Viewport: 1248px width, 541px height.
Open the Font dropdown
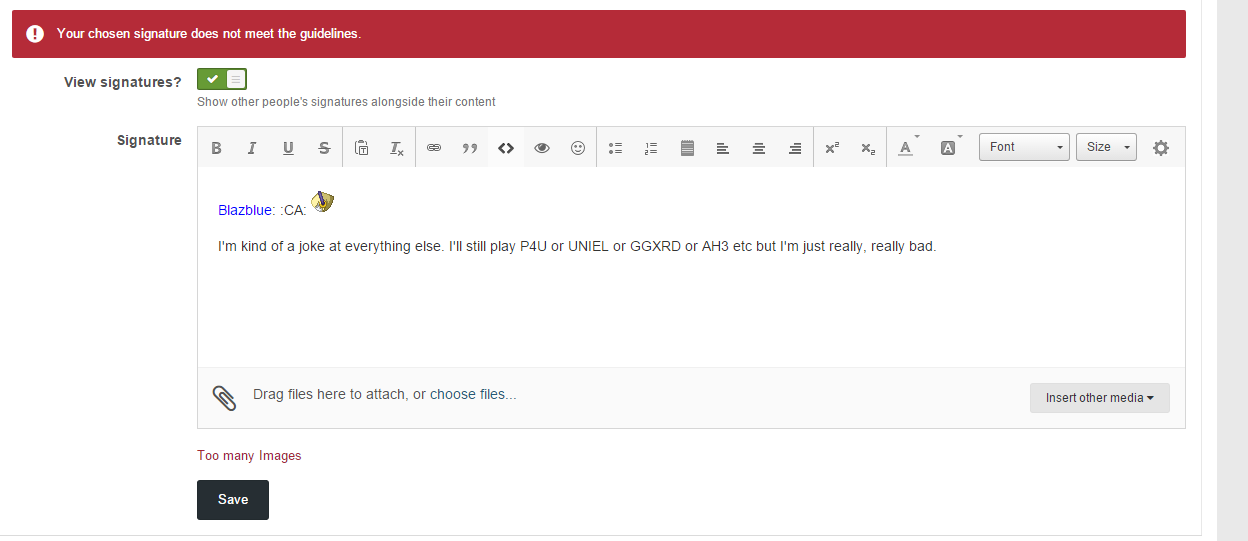coord(1024,147)
